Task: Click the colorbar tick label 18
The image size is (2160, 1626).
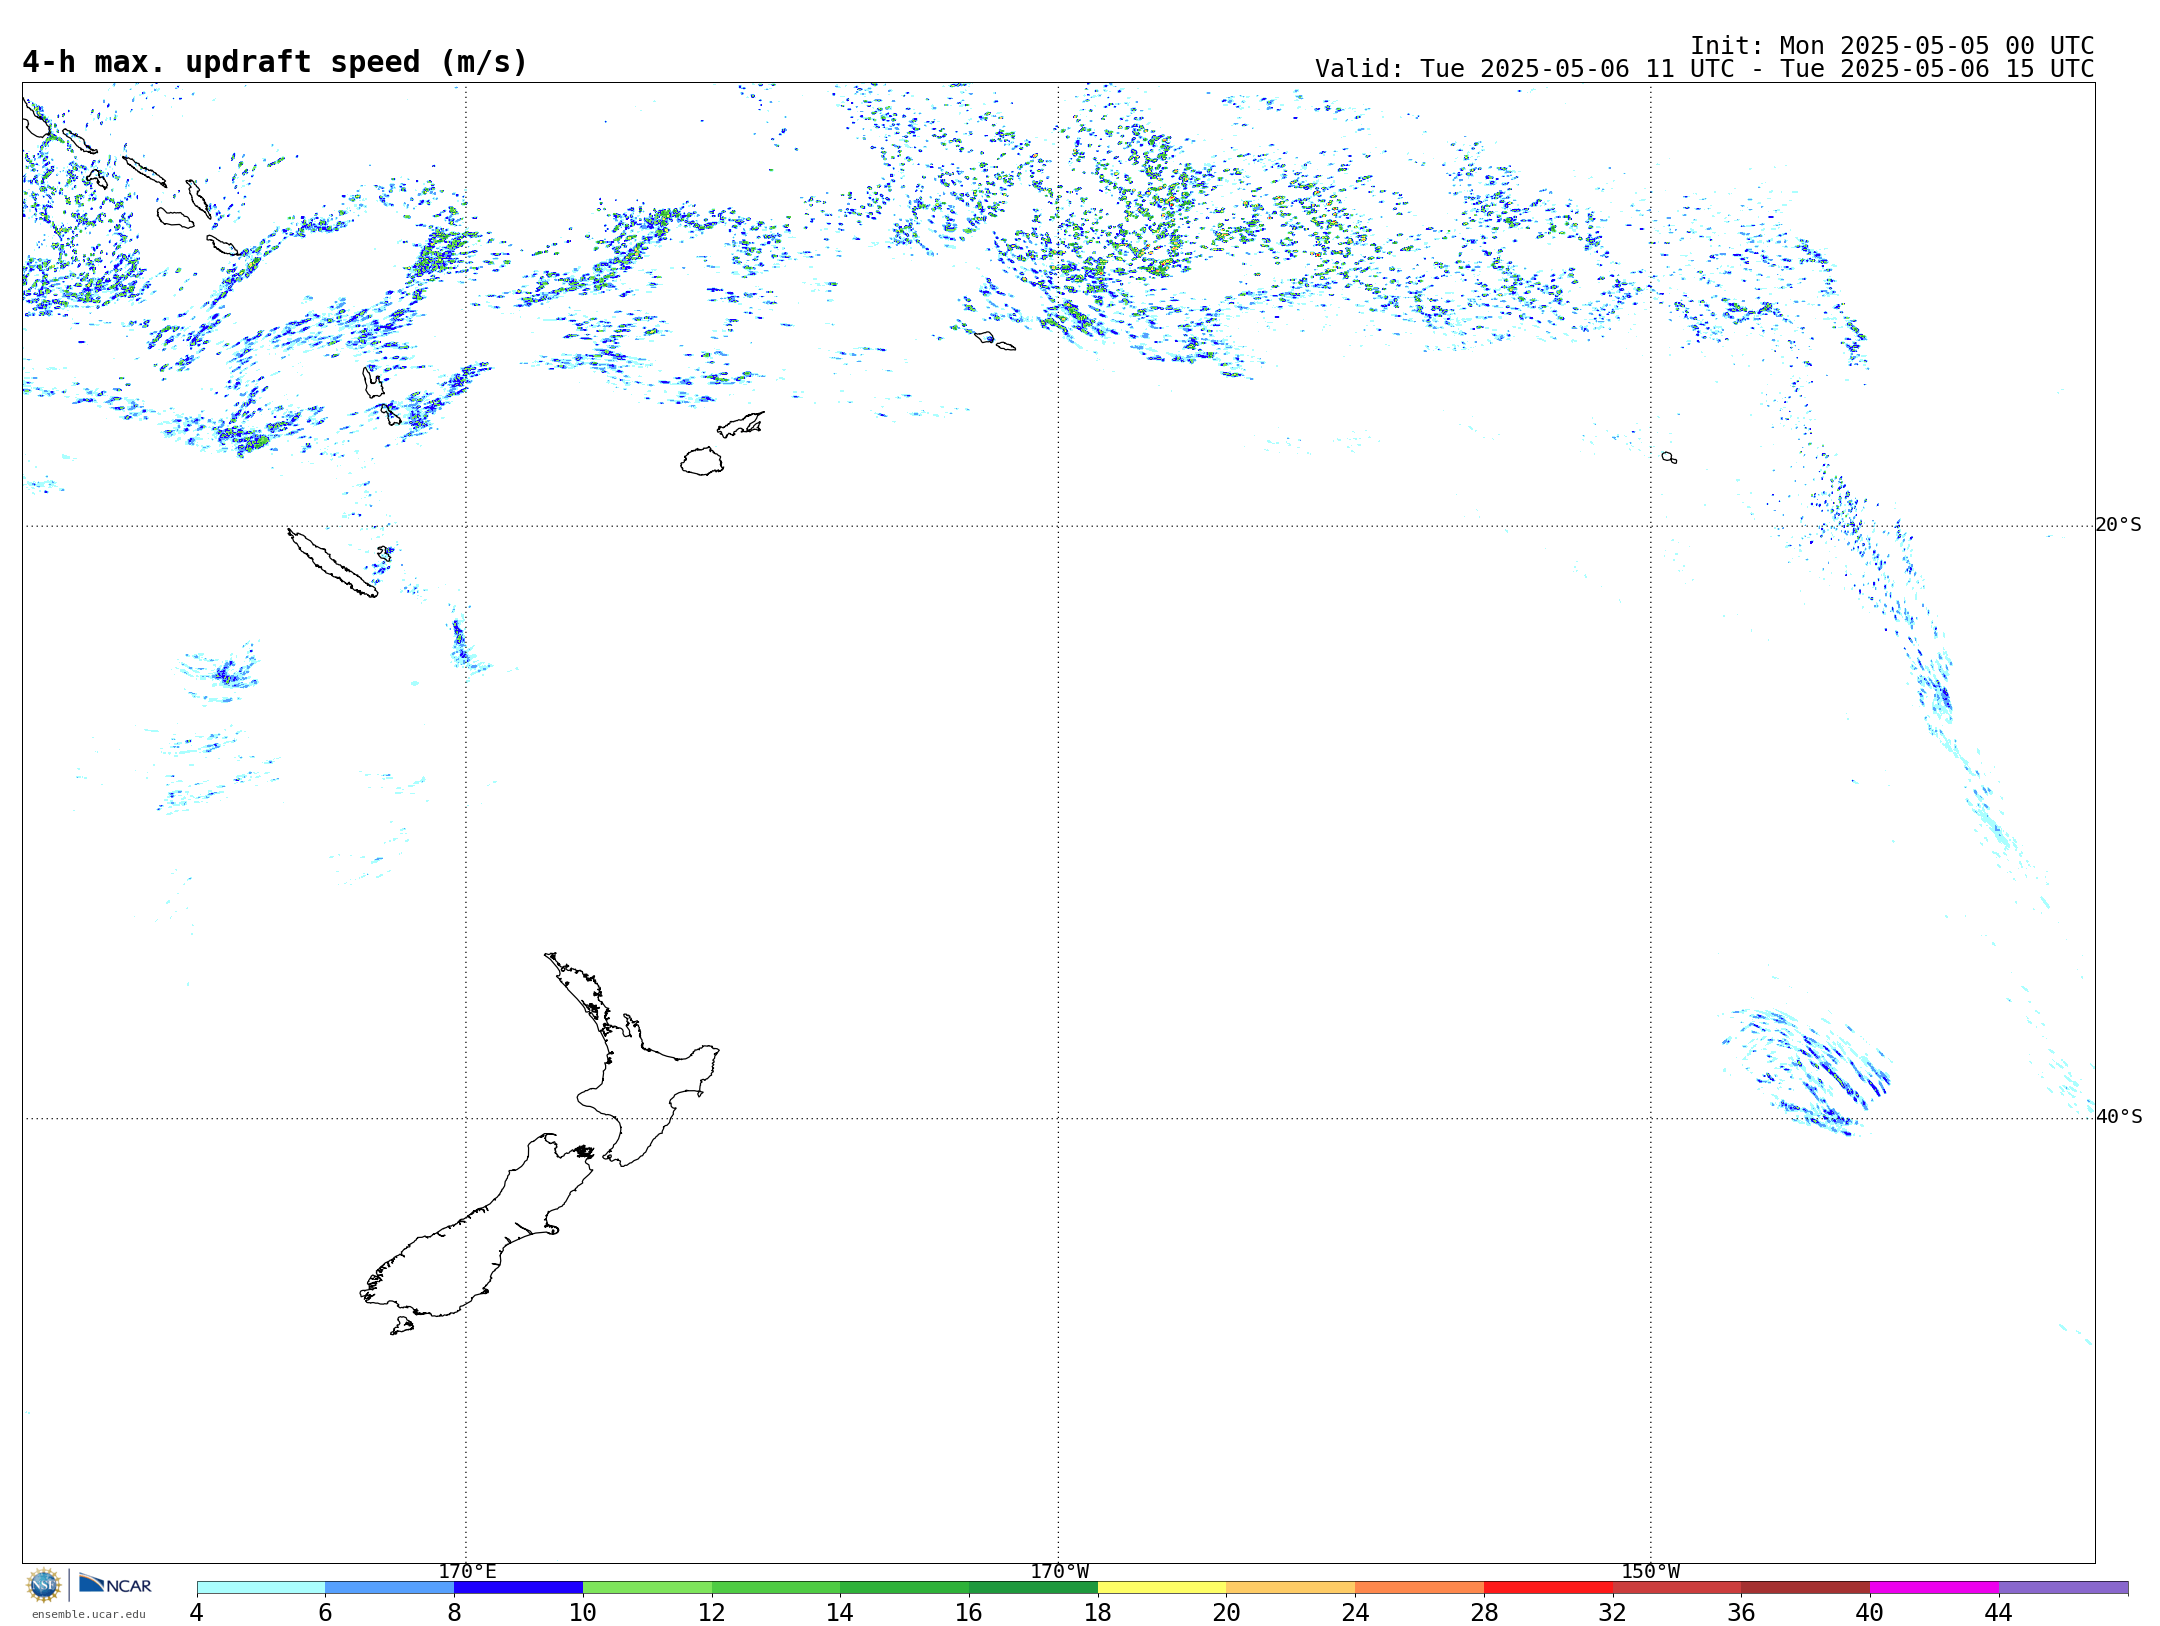Action: [x=1098, y=1613]
